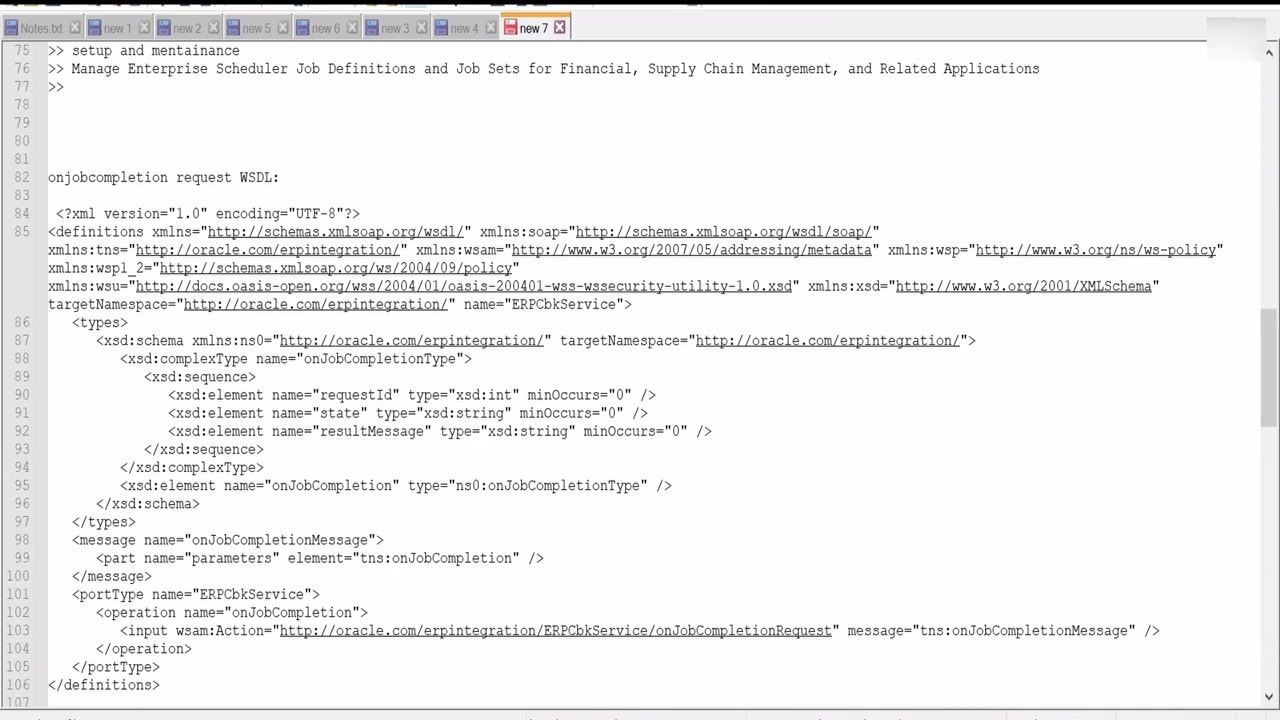Image resolution: width=1280 pixels, height=720 pixels.
Task: Click line number 103 in the margin
Action: [x=17, y=631]
